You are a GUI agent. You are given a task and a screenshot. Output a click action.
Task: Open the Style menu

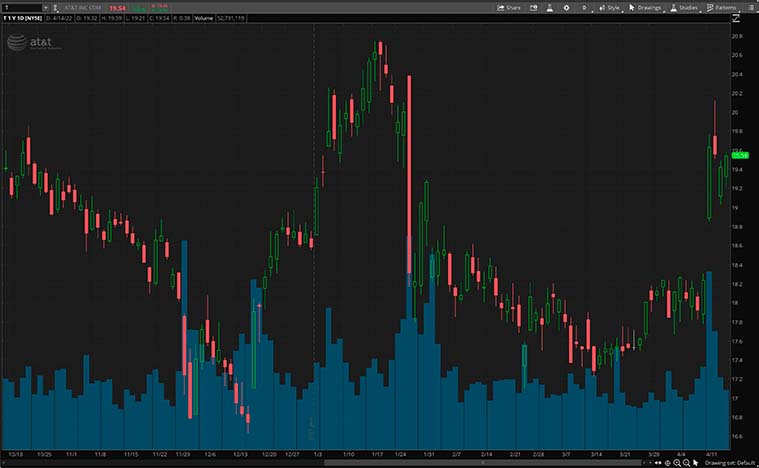click(609, 8)
